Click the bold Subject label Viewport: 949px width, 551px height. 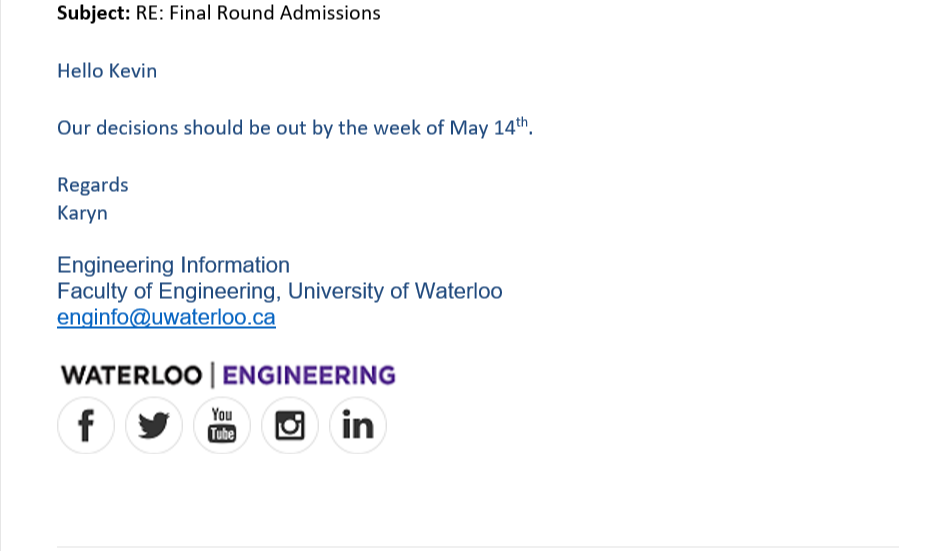(87, 13)
